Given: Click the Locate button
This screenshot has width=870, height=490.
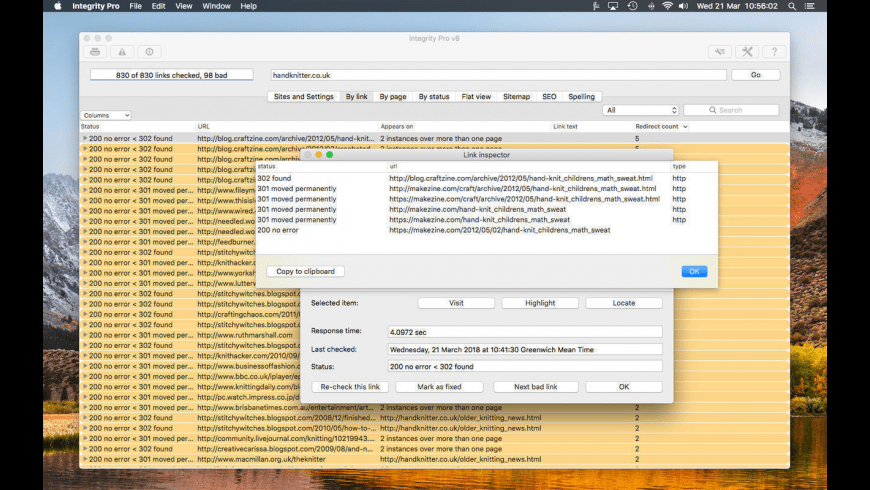Looking at the screenshot, I should (x=624, y=303).
